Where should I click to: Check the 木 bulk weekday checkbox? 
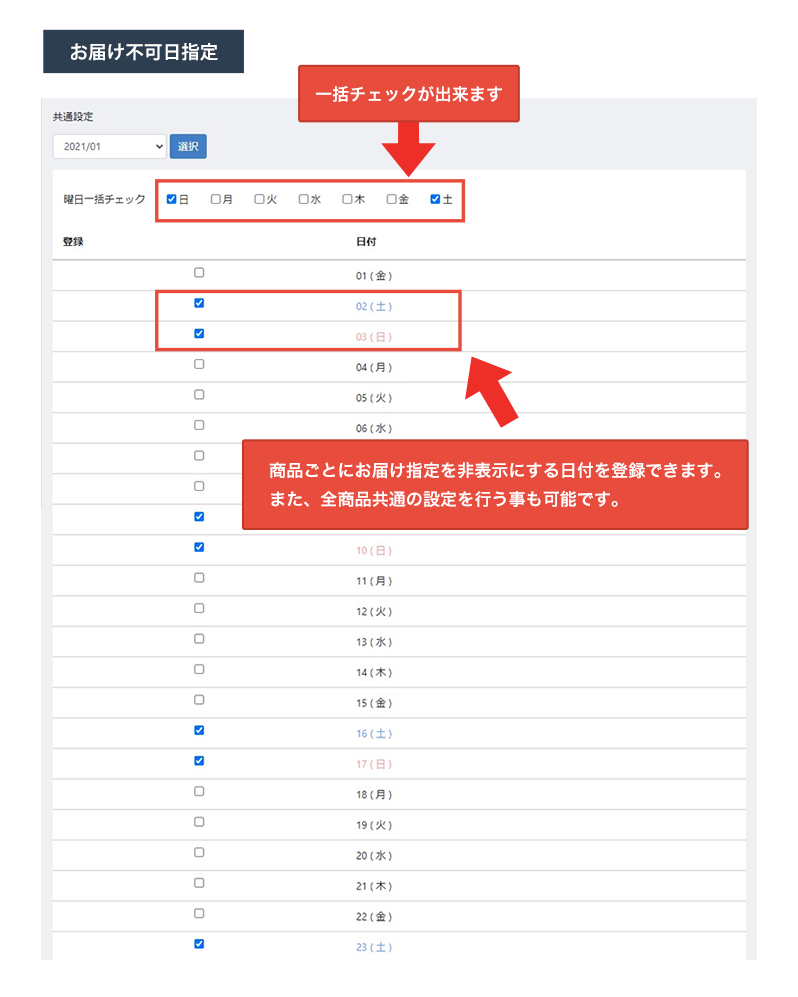click(x=347, y=199)
